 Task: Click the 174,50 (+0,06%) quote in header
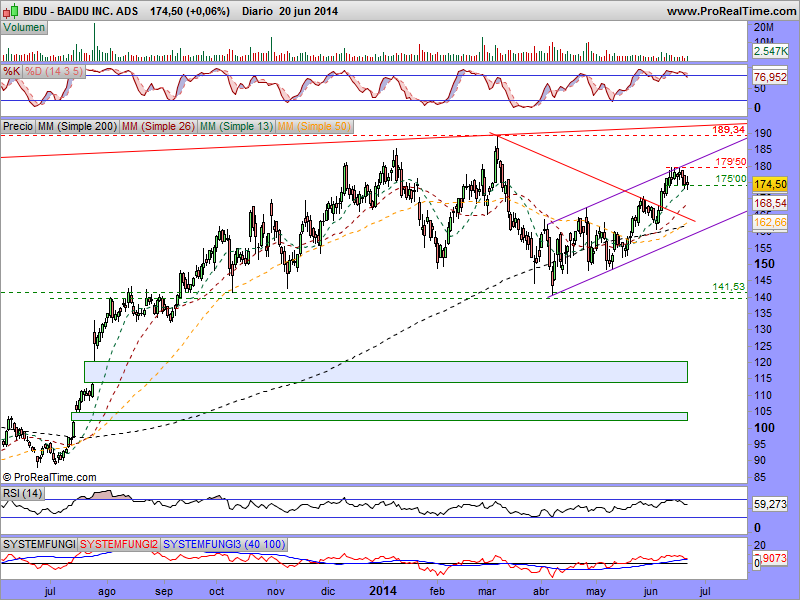click(190, 11)
